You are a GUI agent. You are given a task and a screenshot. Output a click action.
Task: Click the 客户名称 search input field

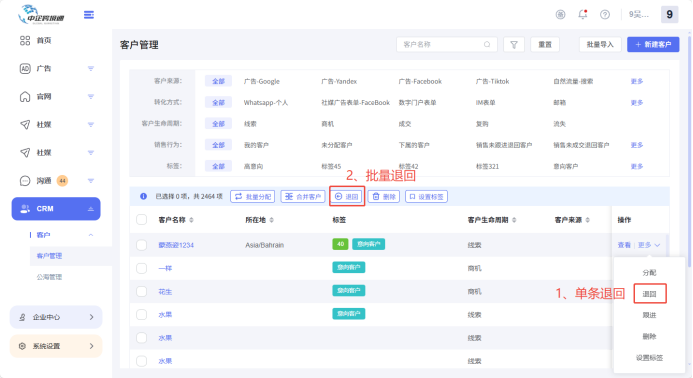tap(446, 44)
